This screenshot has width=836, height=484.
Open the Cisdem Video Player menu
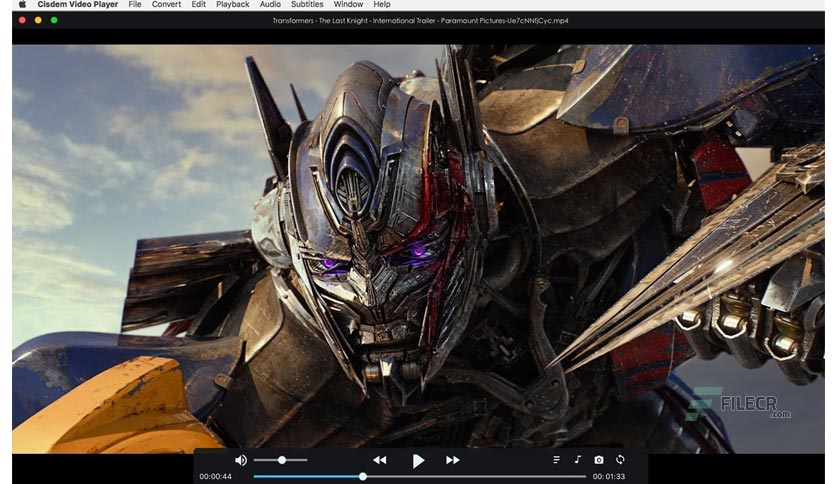(78, 4)
